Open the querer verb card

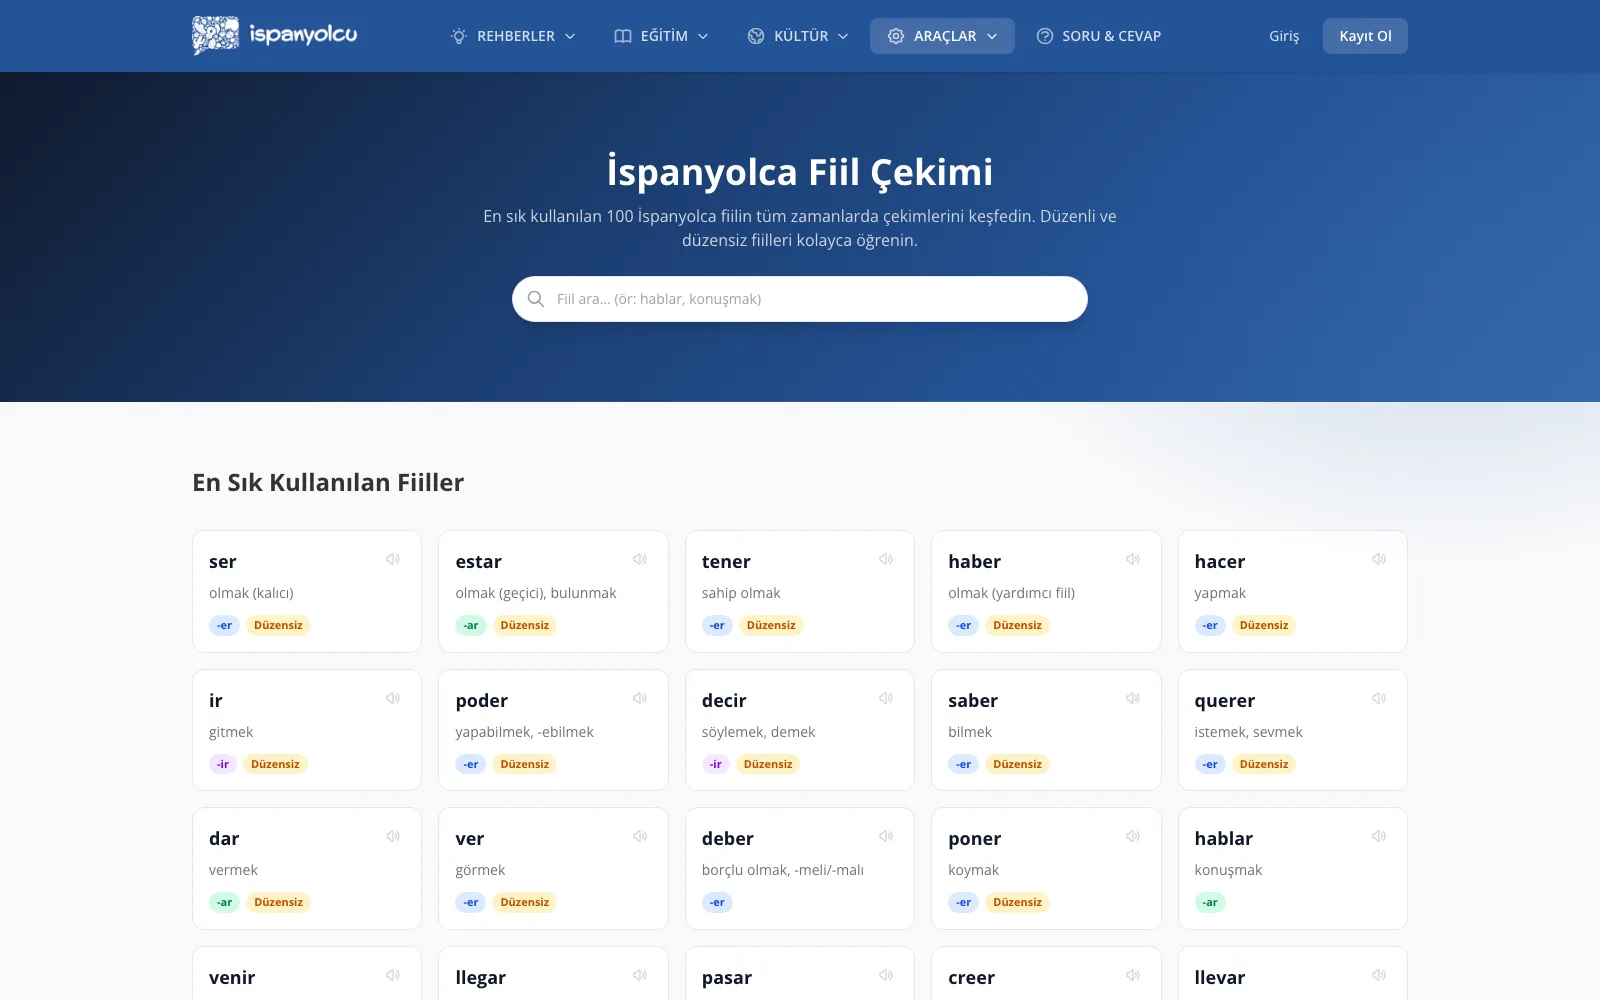coord(1293,730)
